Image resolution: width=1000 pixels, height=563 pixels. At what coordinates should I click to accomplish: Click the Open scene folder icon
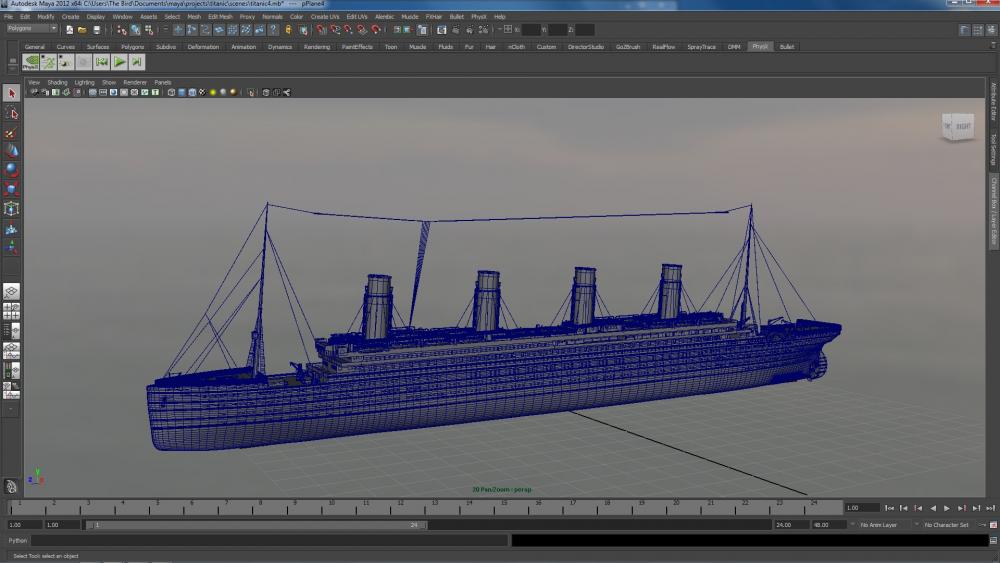(x=82, y=30)
